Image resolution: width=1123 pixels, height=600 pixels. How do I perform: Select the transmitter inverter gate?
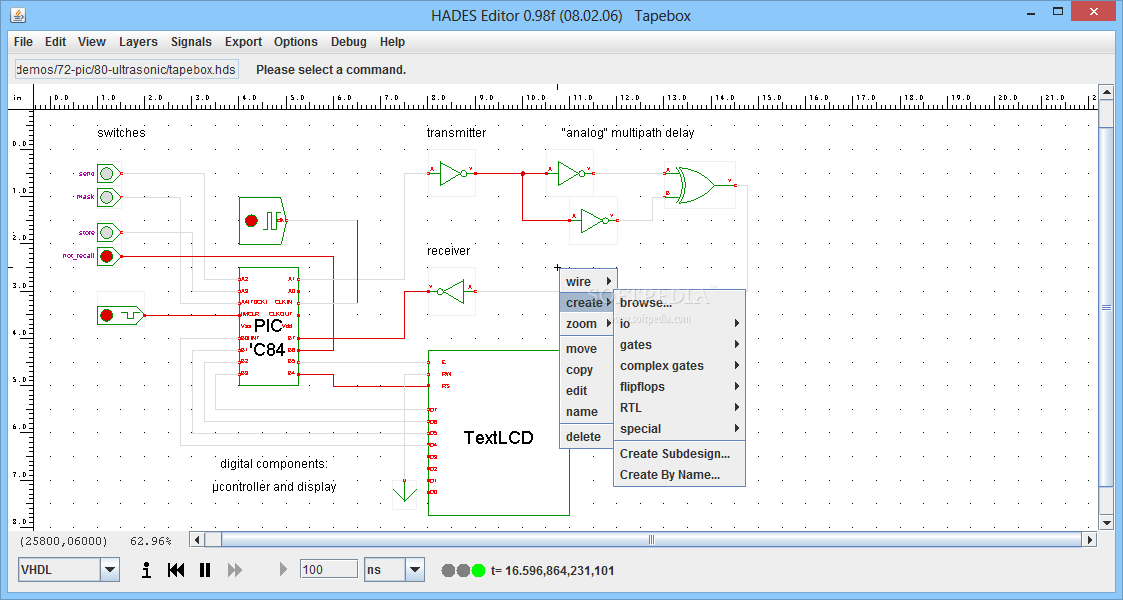click(x=453, y=173)
